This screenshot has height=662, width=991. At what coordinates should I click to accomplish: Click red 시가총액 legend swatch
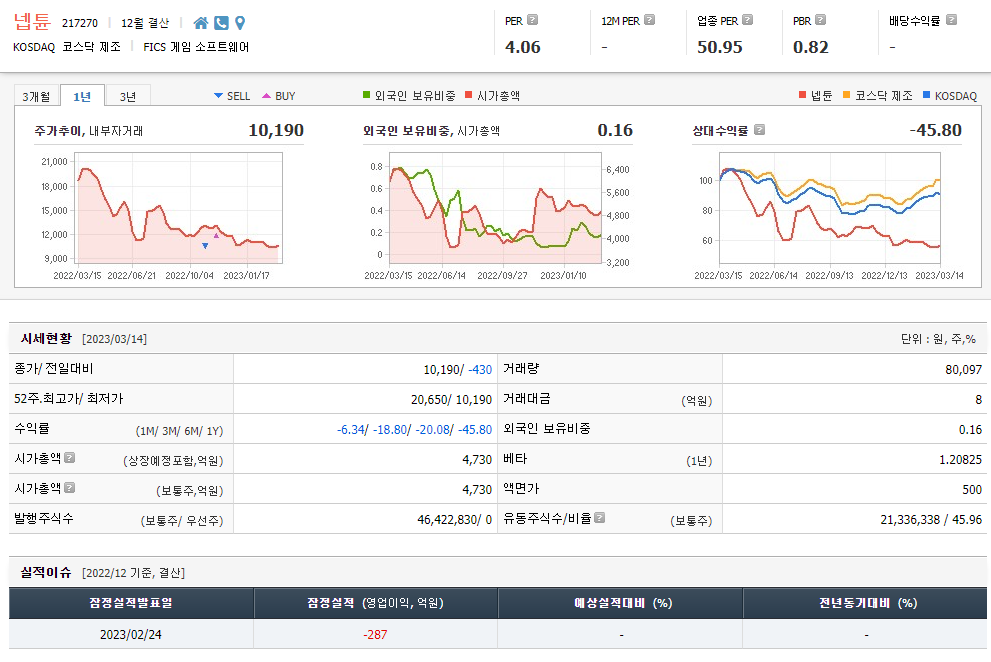click(x=468, y=95)
